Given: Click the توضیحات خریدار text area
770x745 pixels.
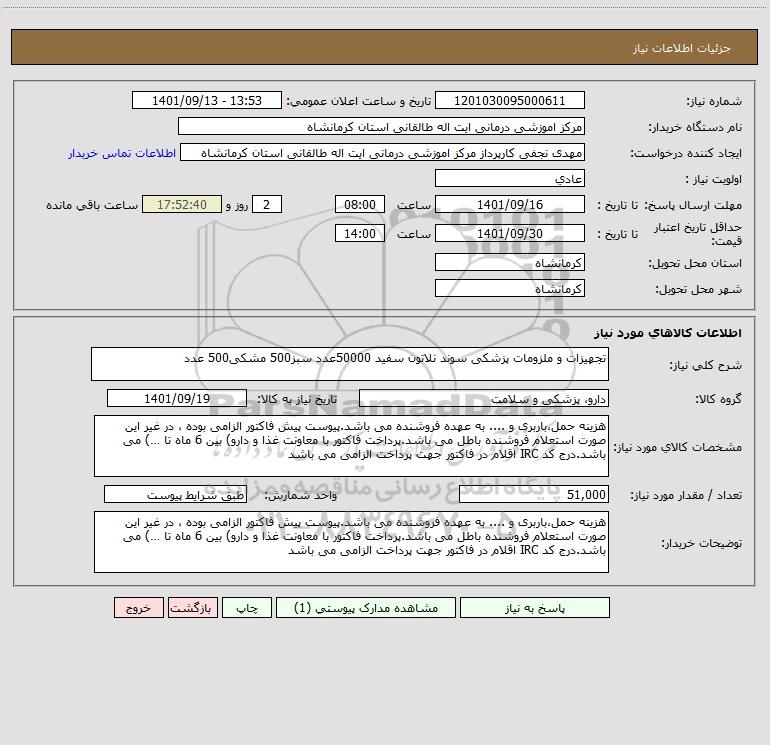Looking at the screenshot, I should point(351,542).
